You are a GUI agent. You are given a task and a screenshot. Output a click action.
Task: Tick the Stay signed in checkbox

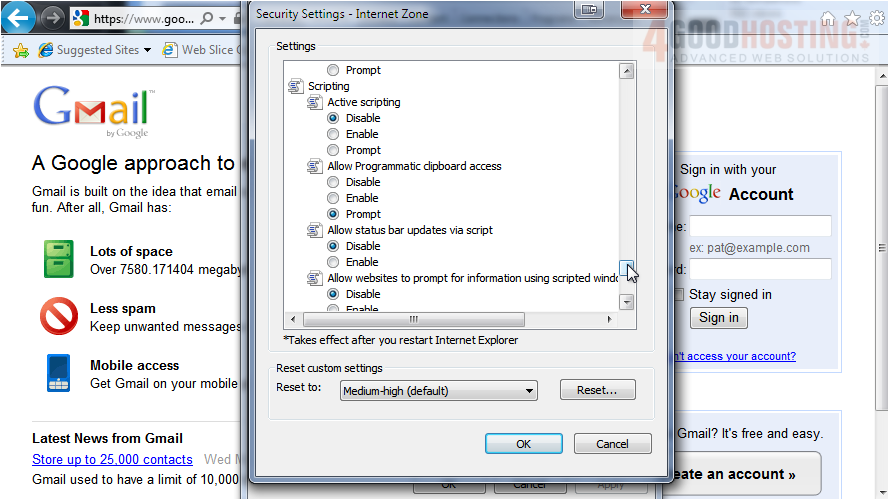[677, 295]
